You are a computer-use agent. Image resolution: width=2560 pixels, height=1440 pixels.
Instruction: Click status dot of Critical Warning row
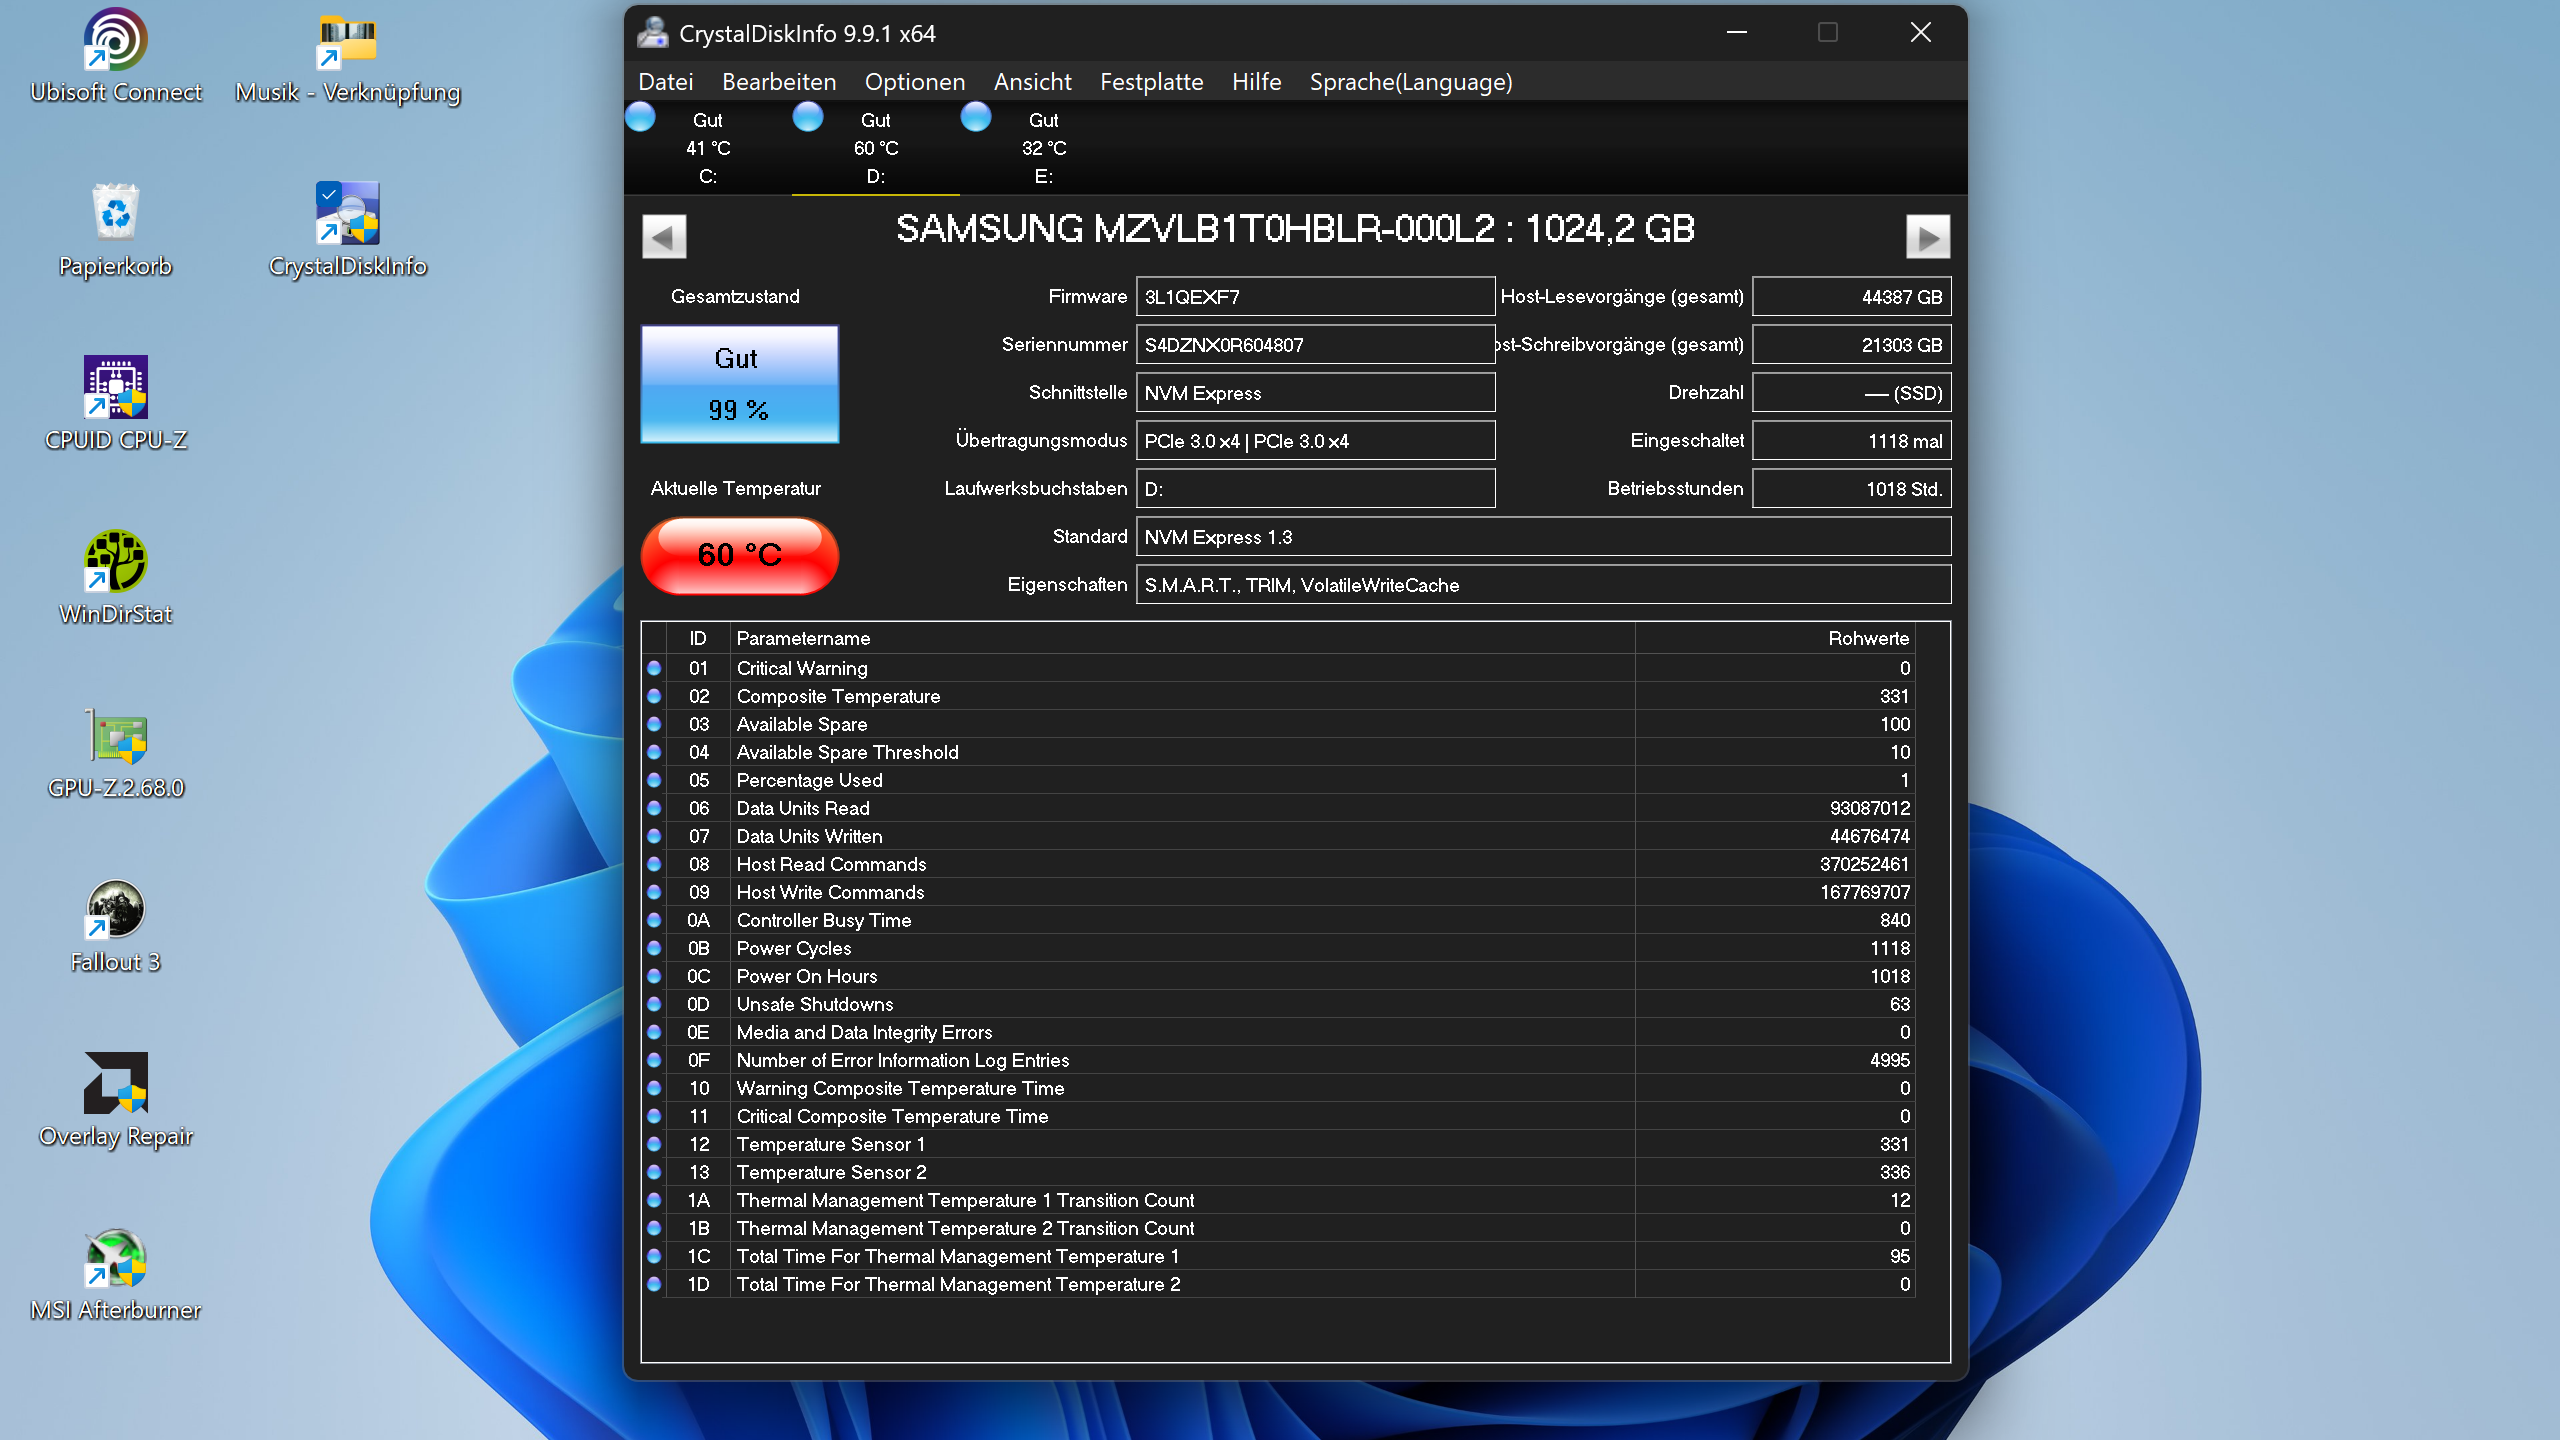(654, 667)
